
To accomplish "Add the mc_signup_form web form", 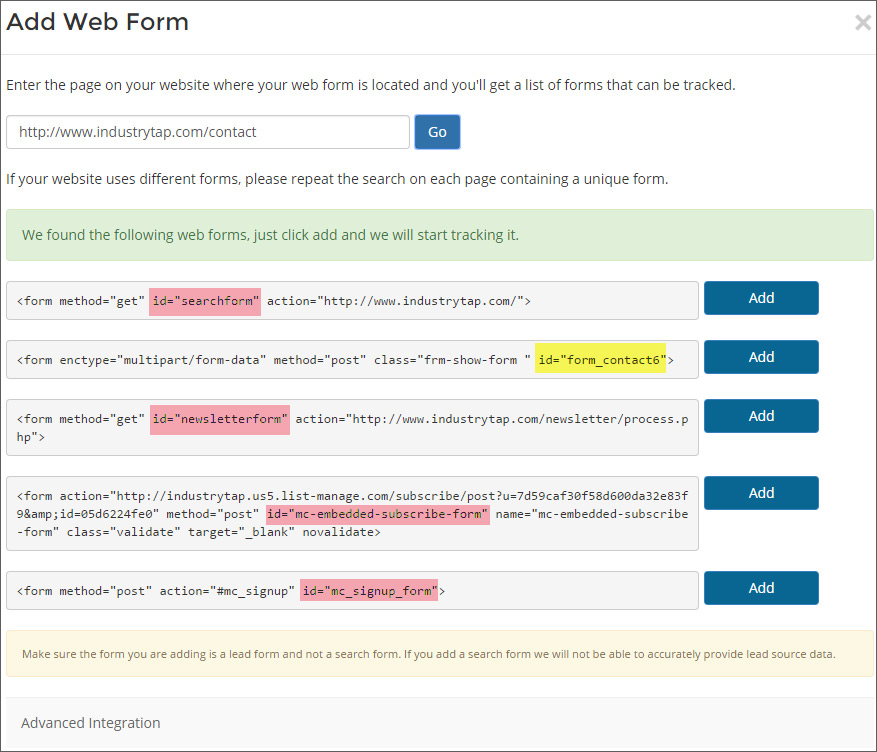I will point(761,588).
